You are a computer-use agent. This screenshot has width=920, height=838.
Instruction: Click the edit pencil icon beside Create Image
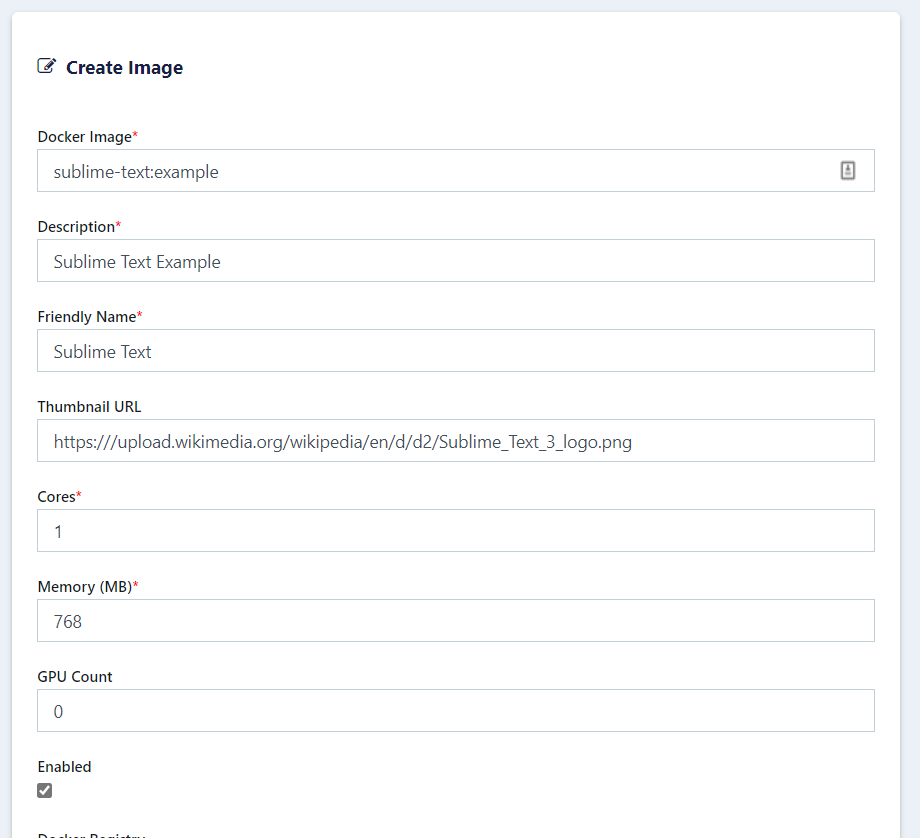[46, 67]
